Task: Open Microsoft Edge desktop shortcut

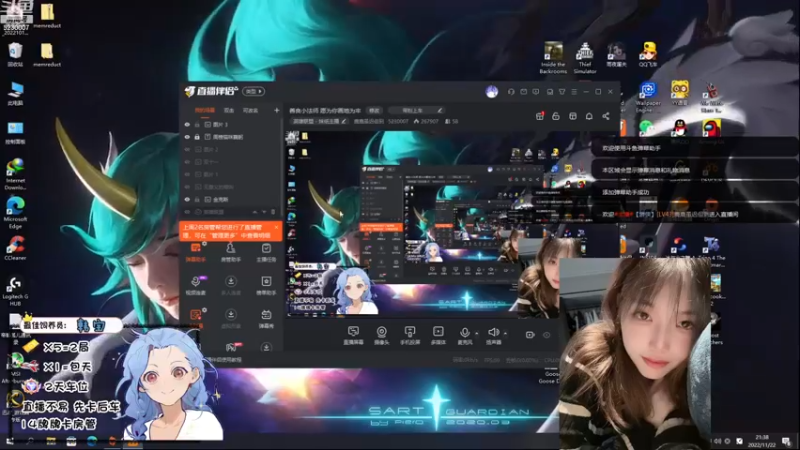Action: coord(15,212)
